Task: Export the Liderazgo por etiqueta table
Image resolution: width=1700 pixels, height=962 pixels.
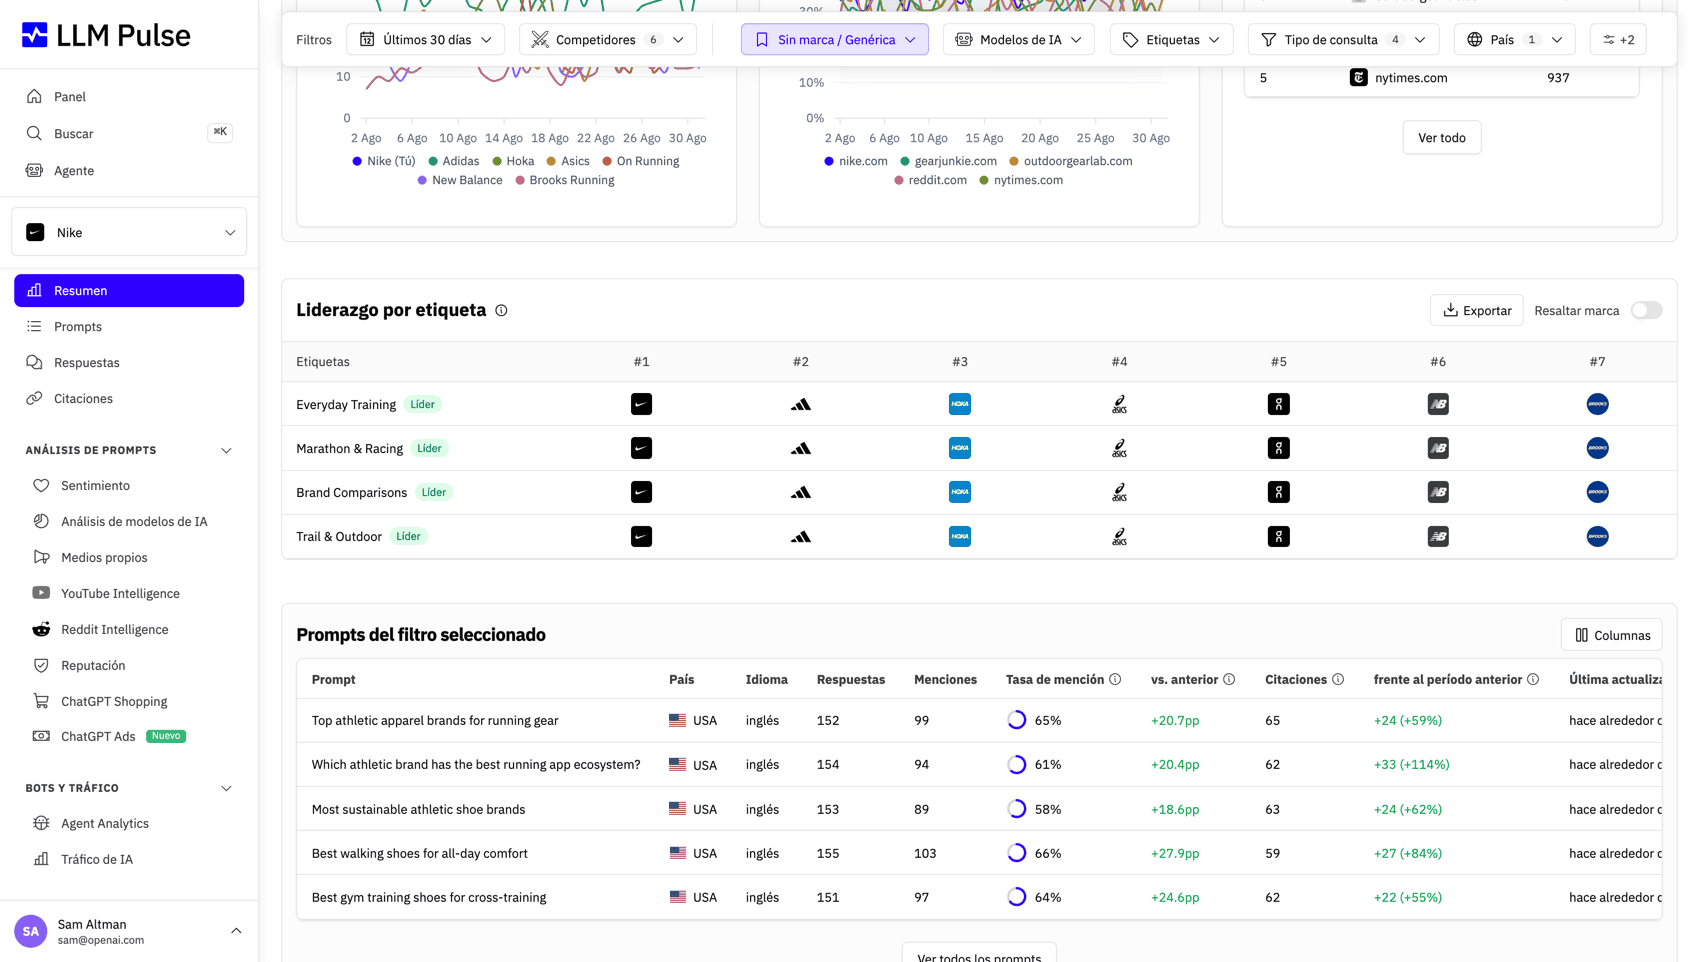Action: (1476, 311)
